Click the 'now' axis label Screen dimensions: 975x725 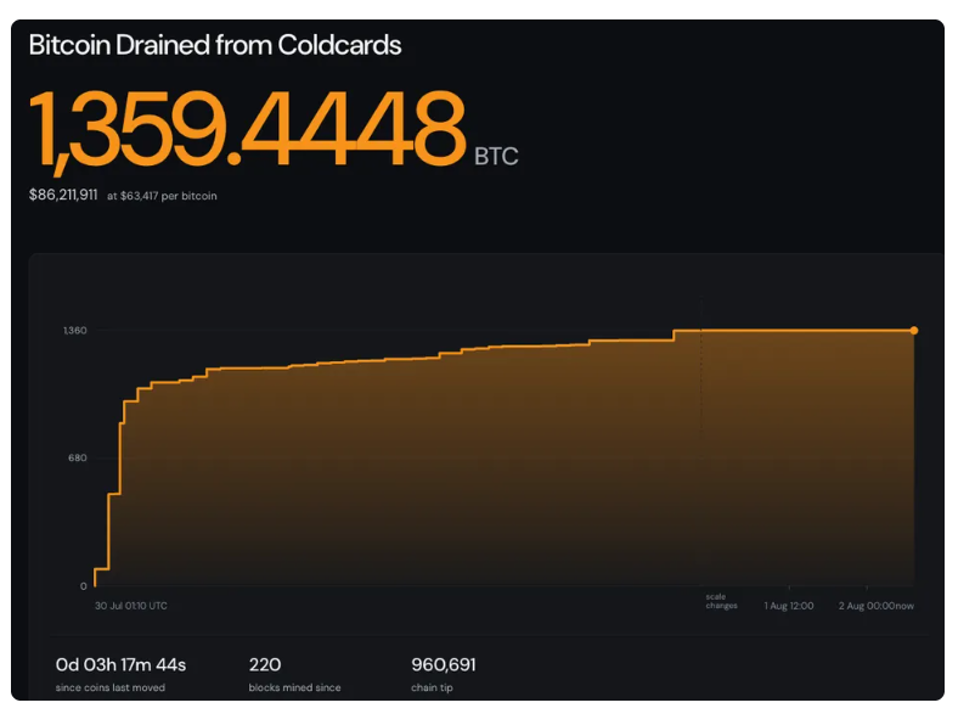905,606
